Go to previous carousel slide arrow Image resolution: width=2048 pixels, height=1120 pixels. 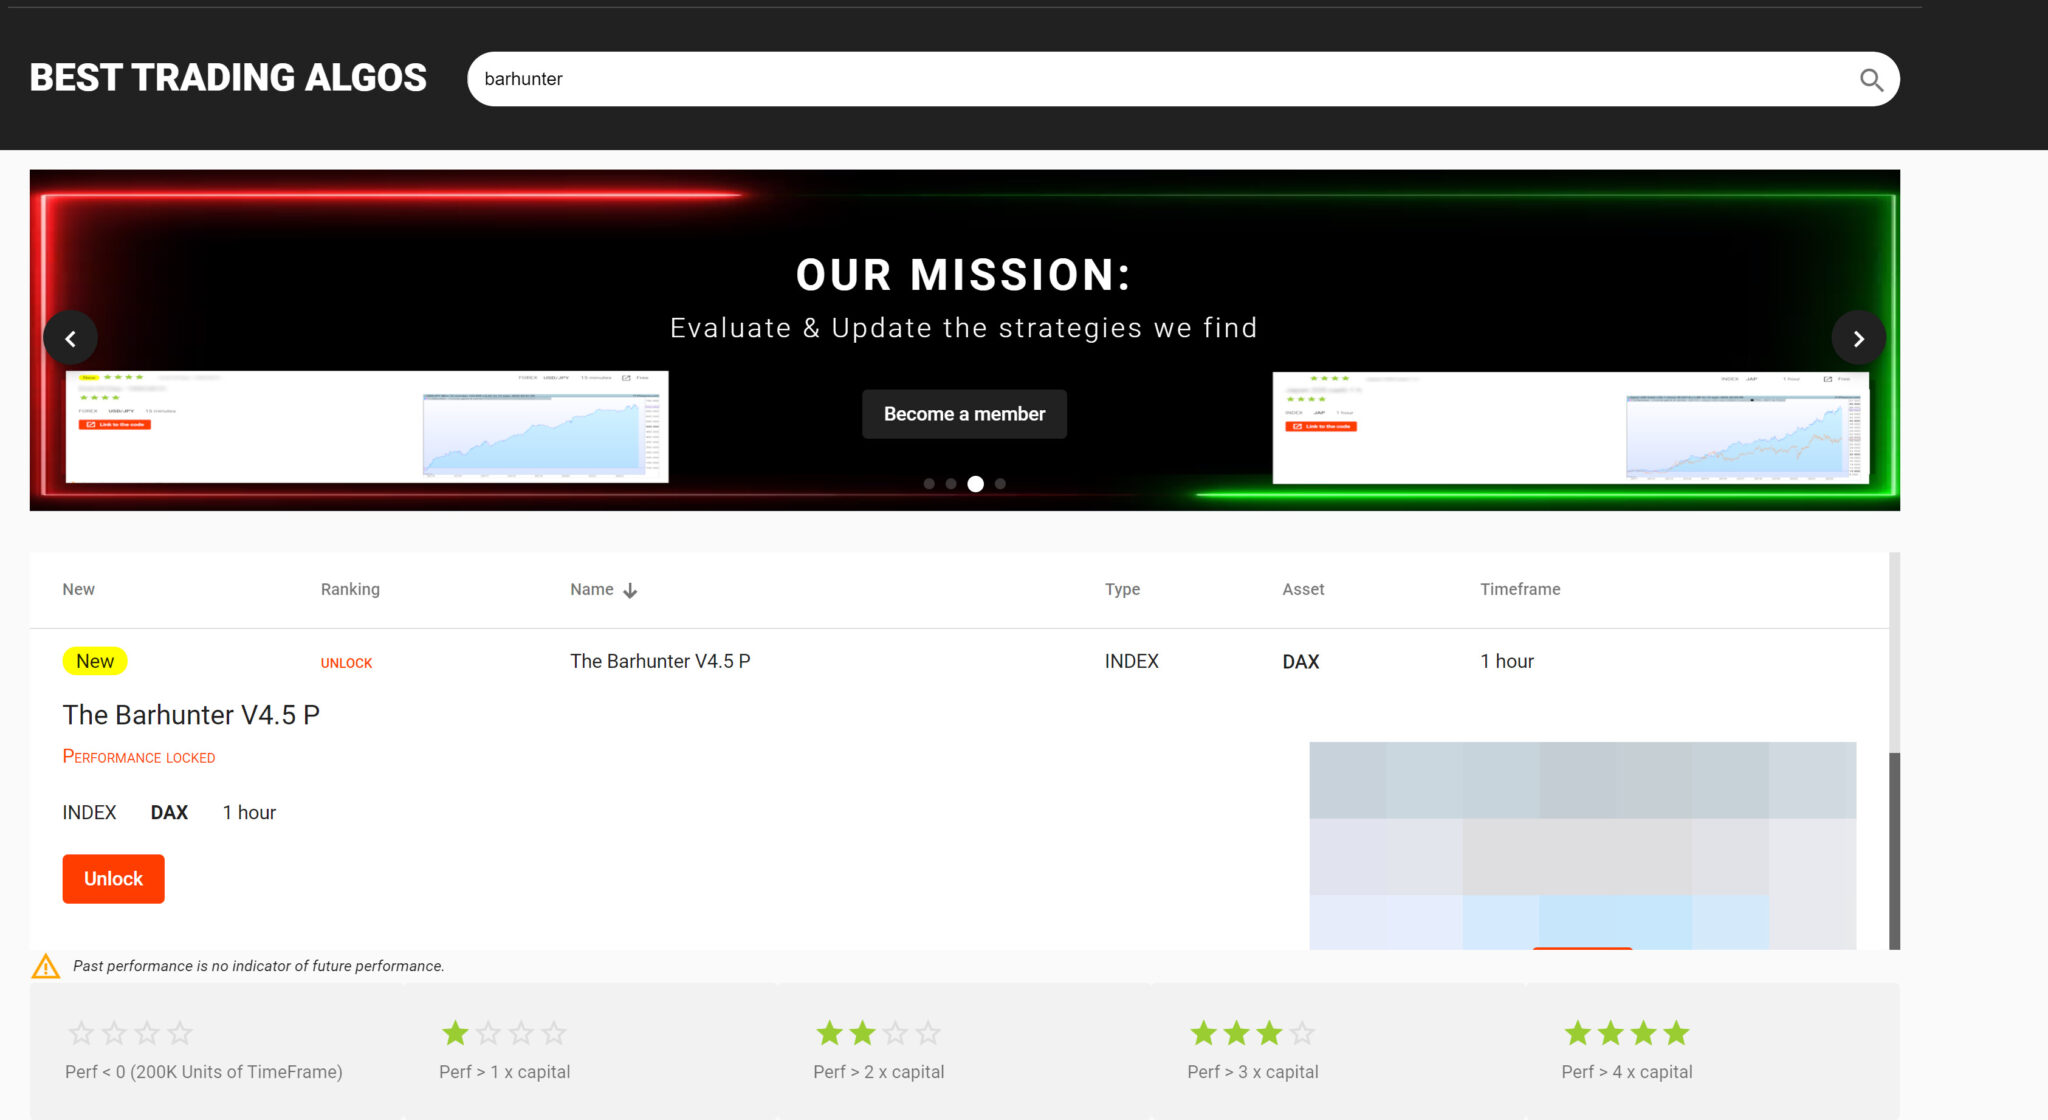click(x=70, y=339)
